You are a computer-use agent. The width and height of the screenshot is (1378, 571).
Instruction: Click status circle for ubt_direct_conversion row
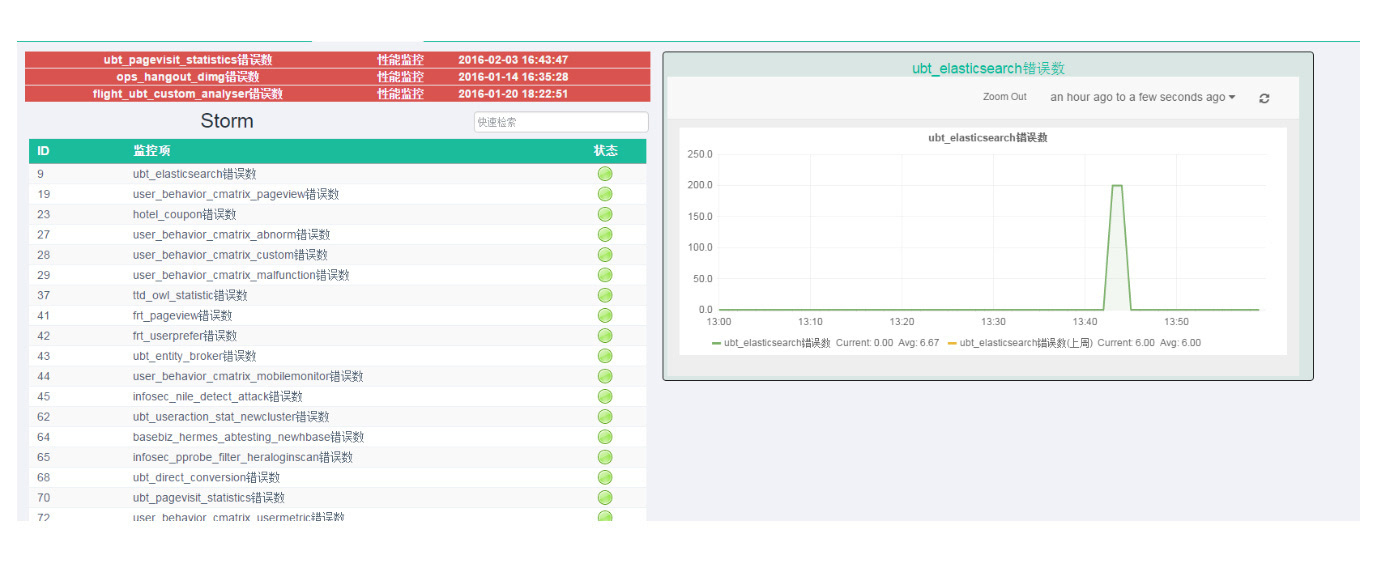coord(605,477)
